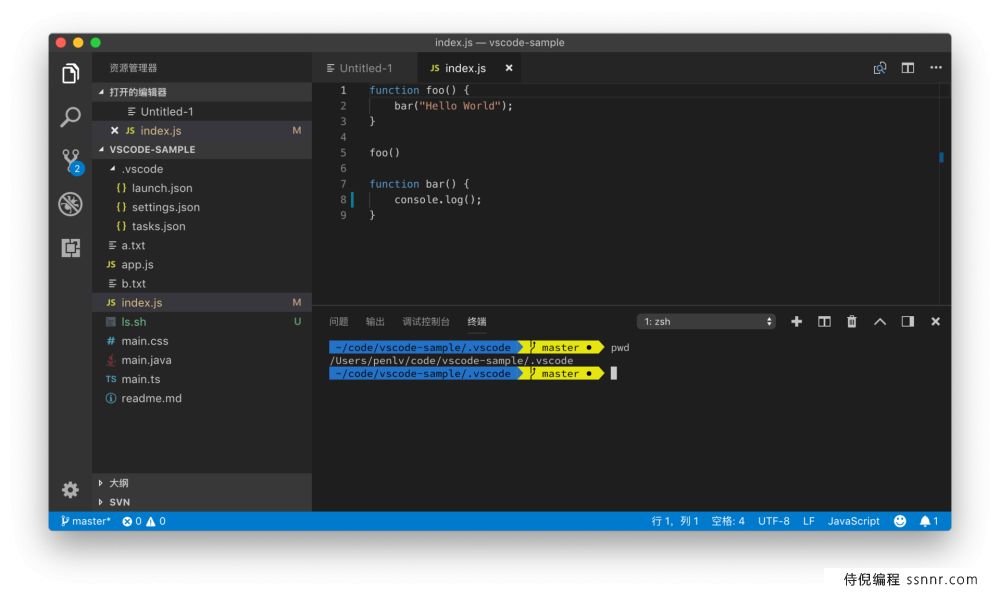Open the Explorer view in activity bar
The image size is (1000, 595).
pyautogui.click(x=70, y=74)
